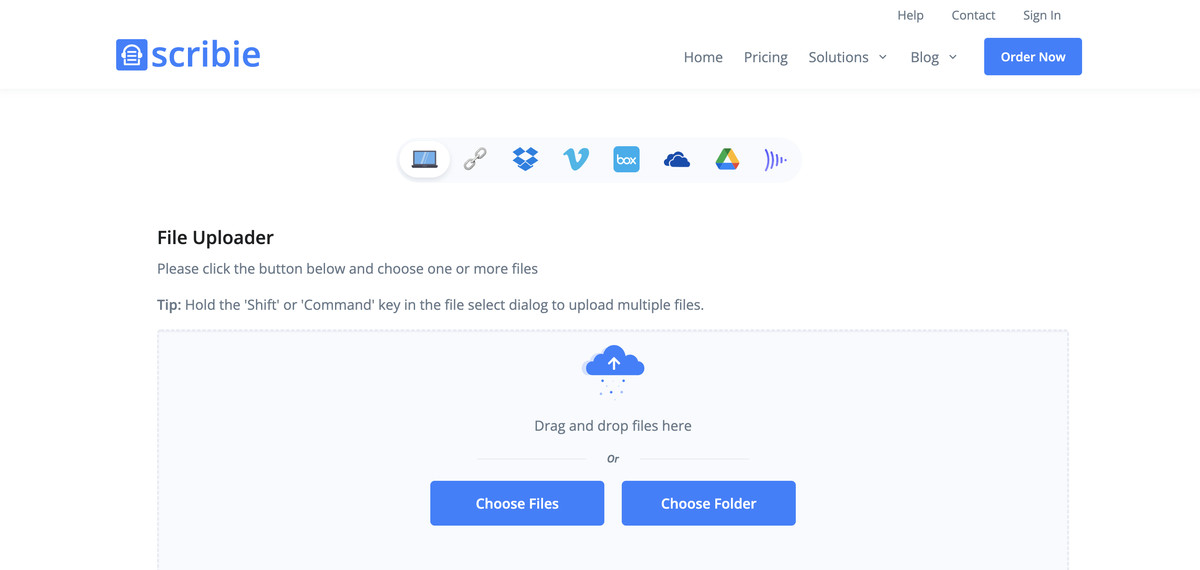Select the computer upload source icon
The image size is (1200, 570).
pyautogui.click(x=424, y=159)
